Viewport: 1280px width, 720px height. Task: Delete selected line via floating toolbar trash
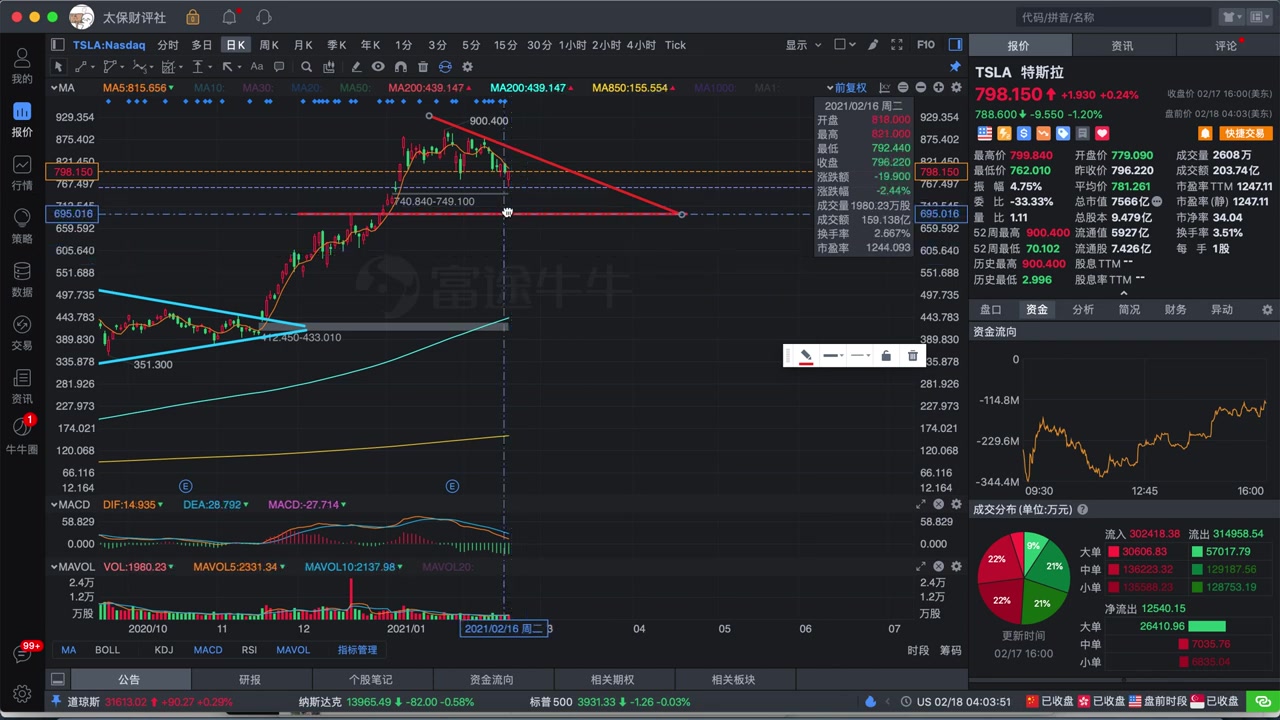point(912,356)
